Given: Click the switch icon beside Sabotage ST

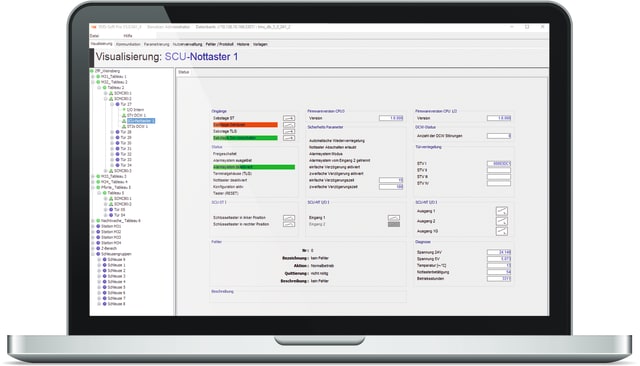Looking at the screenshot, I should (x=289, y=118).
